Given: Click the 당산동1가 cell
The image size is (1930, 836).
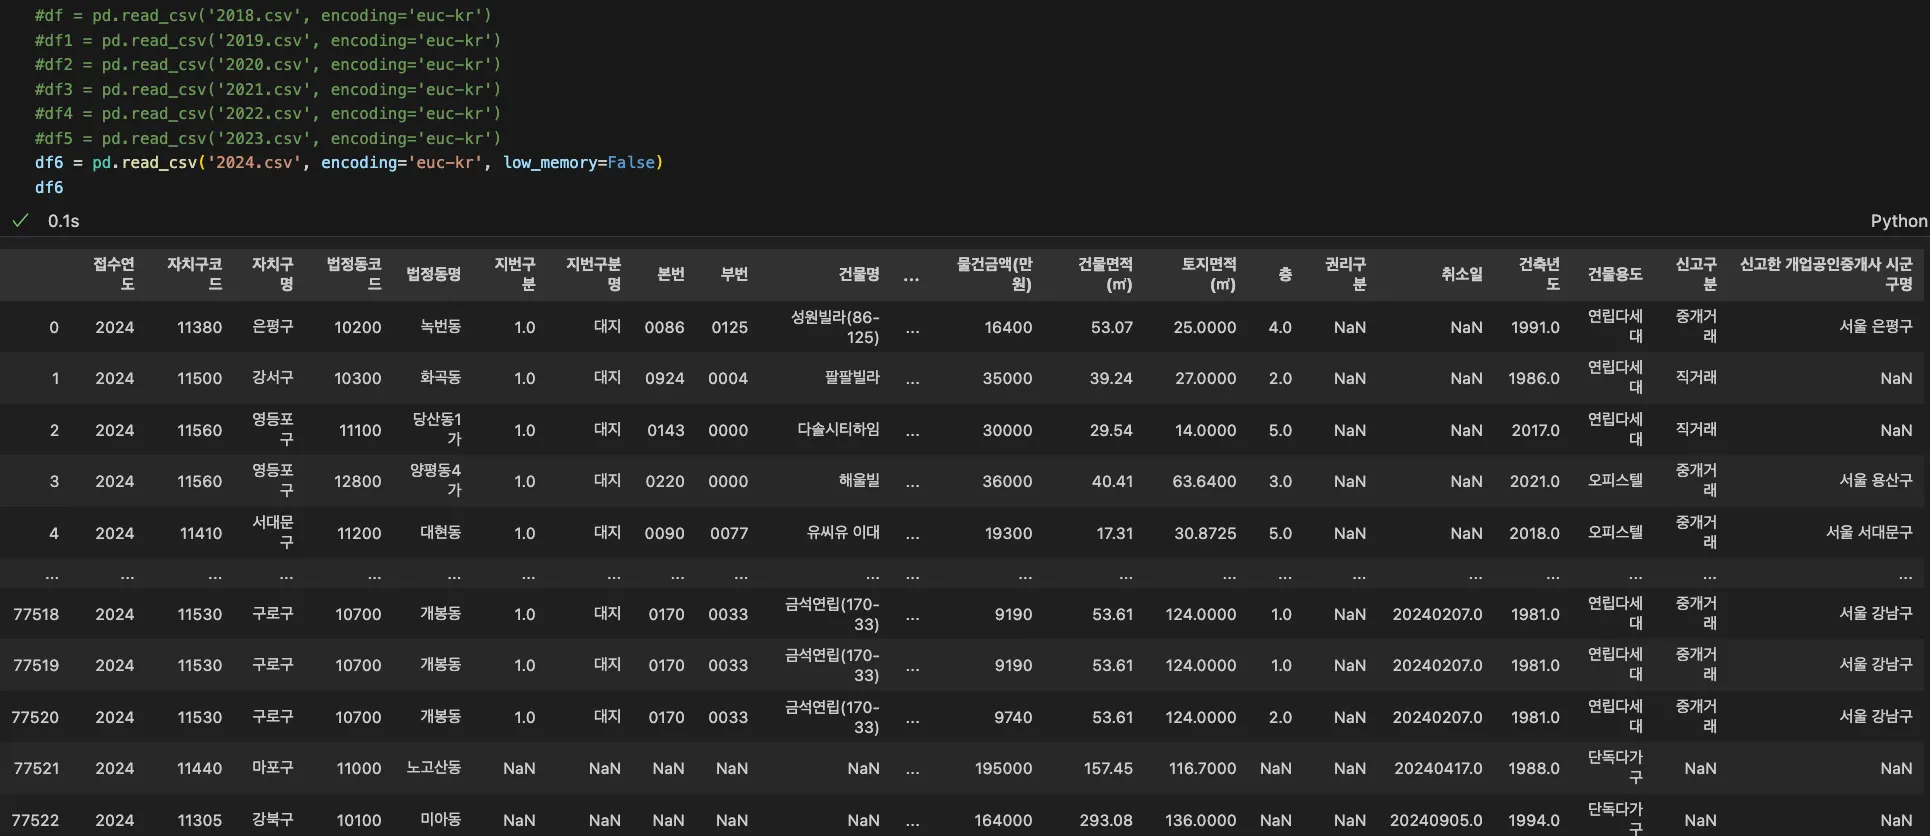Looking at the screenshot, I should (437, 429).
